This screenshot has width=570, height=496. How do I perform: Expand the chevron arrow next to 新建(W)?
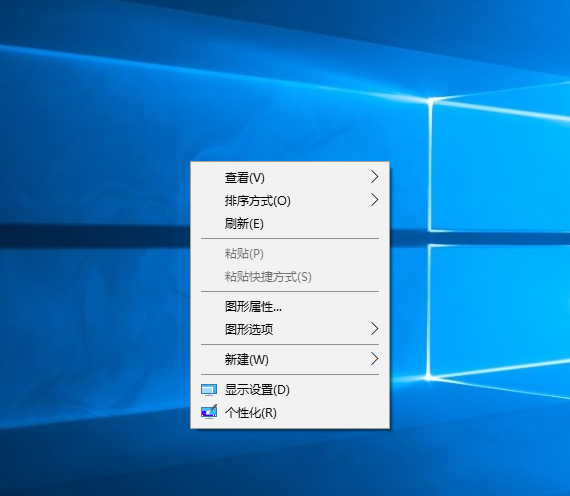tap(374, 359)
